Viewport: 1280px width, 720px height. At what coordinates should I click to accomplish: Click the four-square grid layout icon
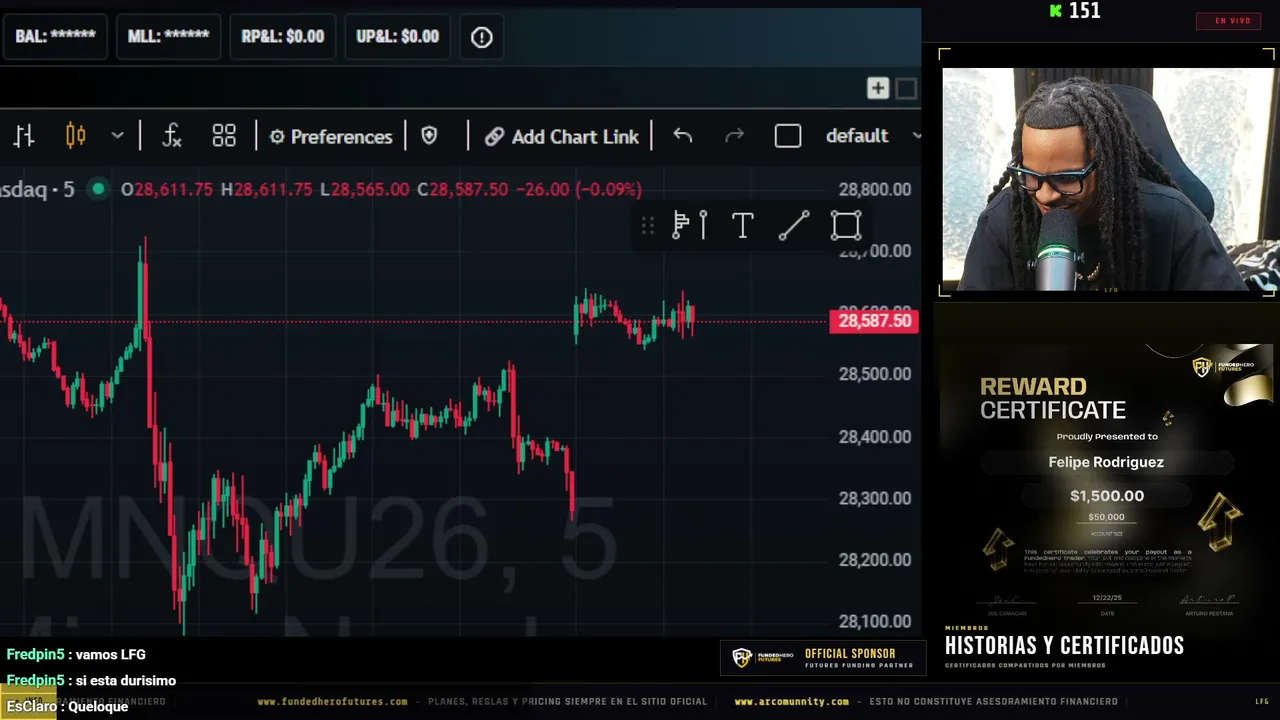click(224, 136)
